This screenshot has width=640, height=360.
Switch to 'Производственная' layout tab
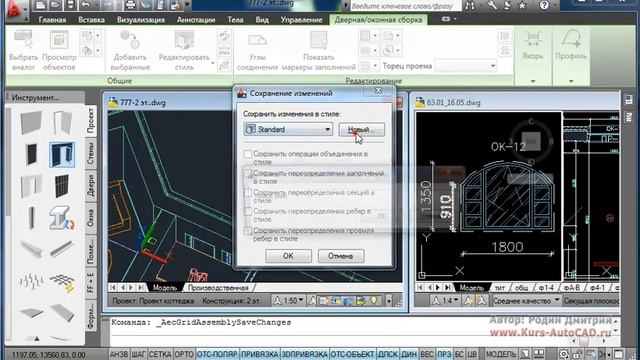[x=218, y=287]
